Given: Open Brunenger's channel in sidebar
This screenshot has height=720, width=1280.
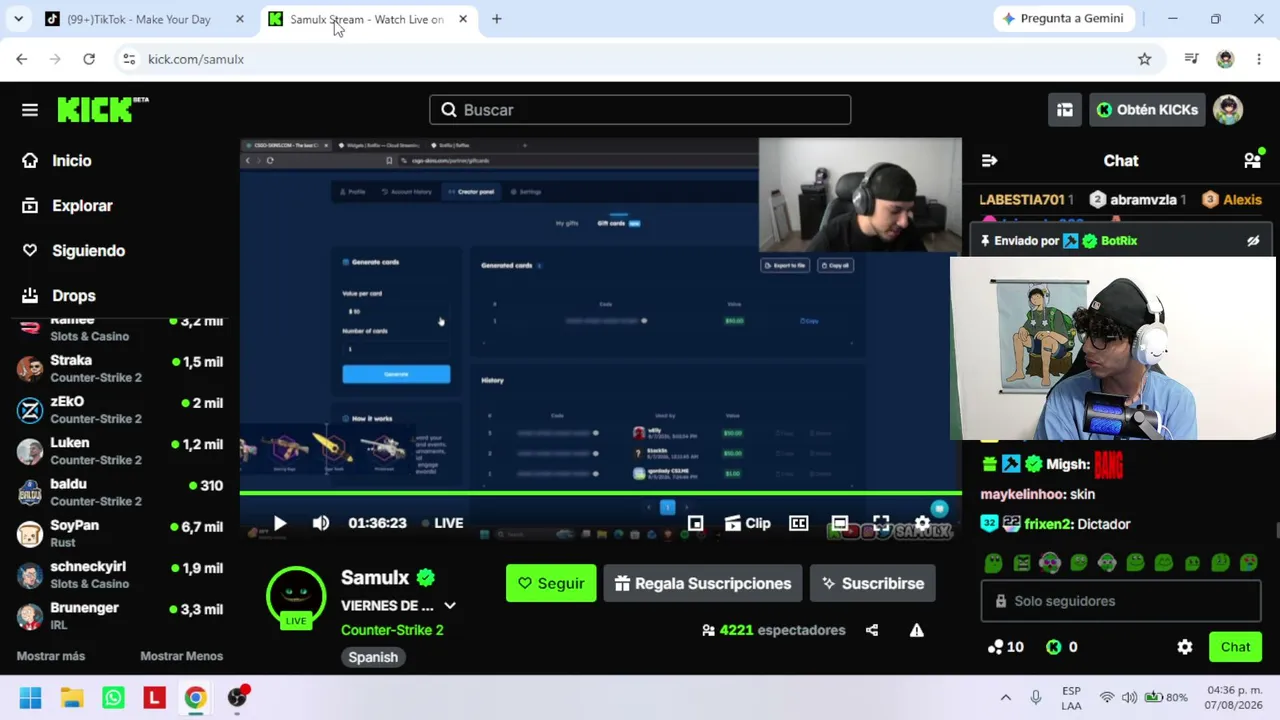Looking at the screenshot, I should tap(120, 616).
